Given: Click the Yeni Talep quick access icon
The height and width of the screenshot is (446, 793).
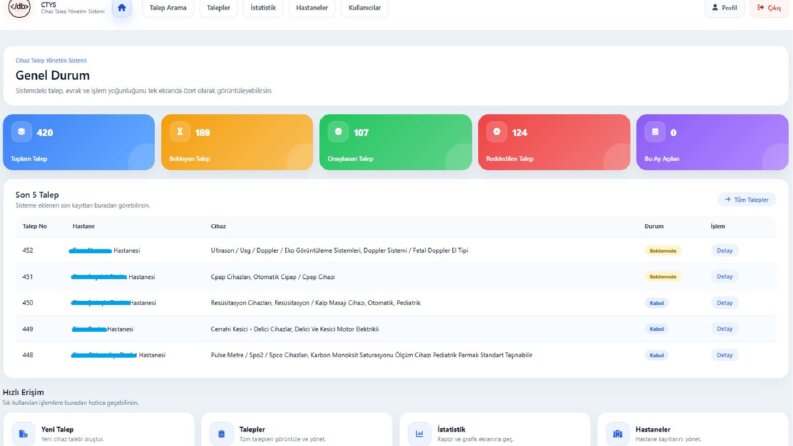Looking at the screenshot, I should click(x=23, y=434).
